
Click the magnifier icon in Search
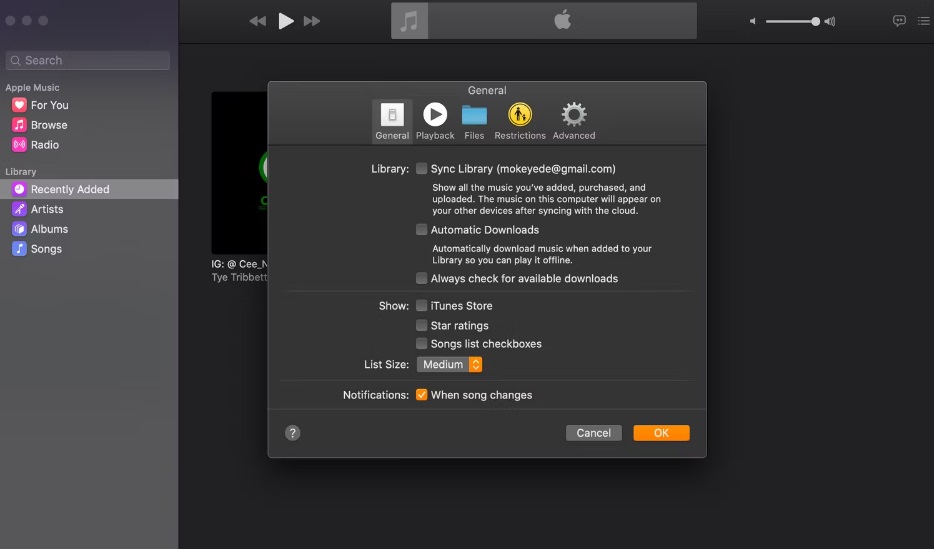[x=15, y=60]
